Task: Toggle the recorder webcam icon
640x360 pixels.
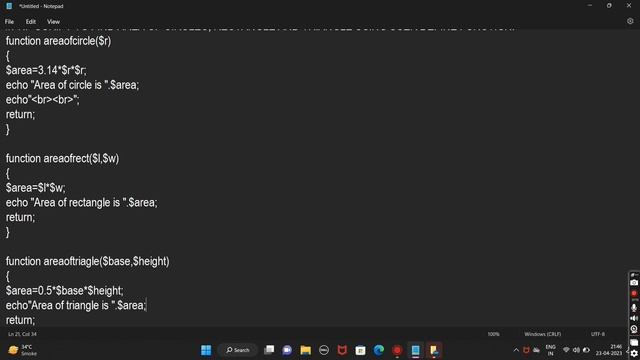Action: [634, 329]
